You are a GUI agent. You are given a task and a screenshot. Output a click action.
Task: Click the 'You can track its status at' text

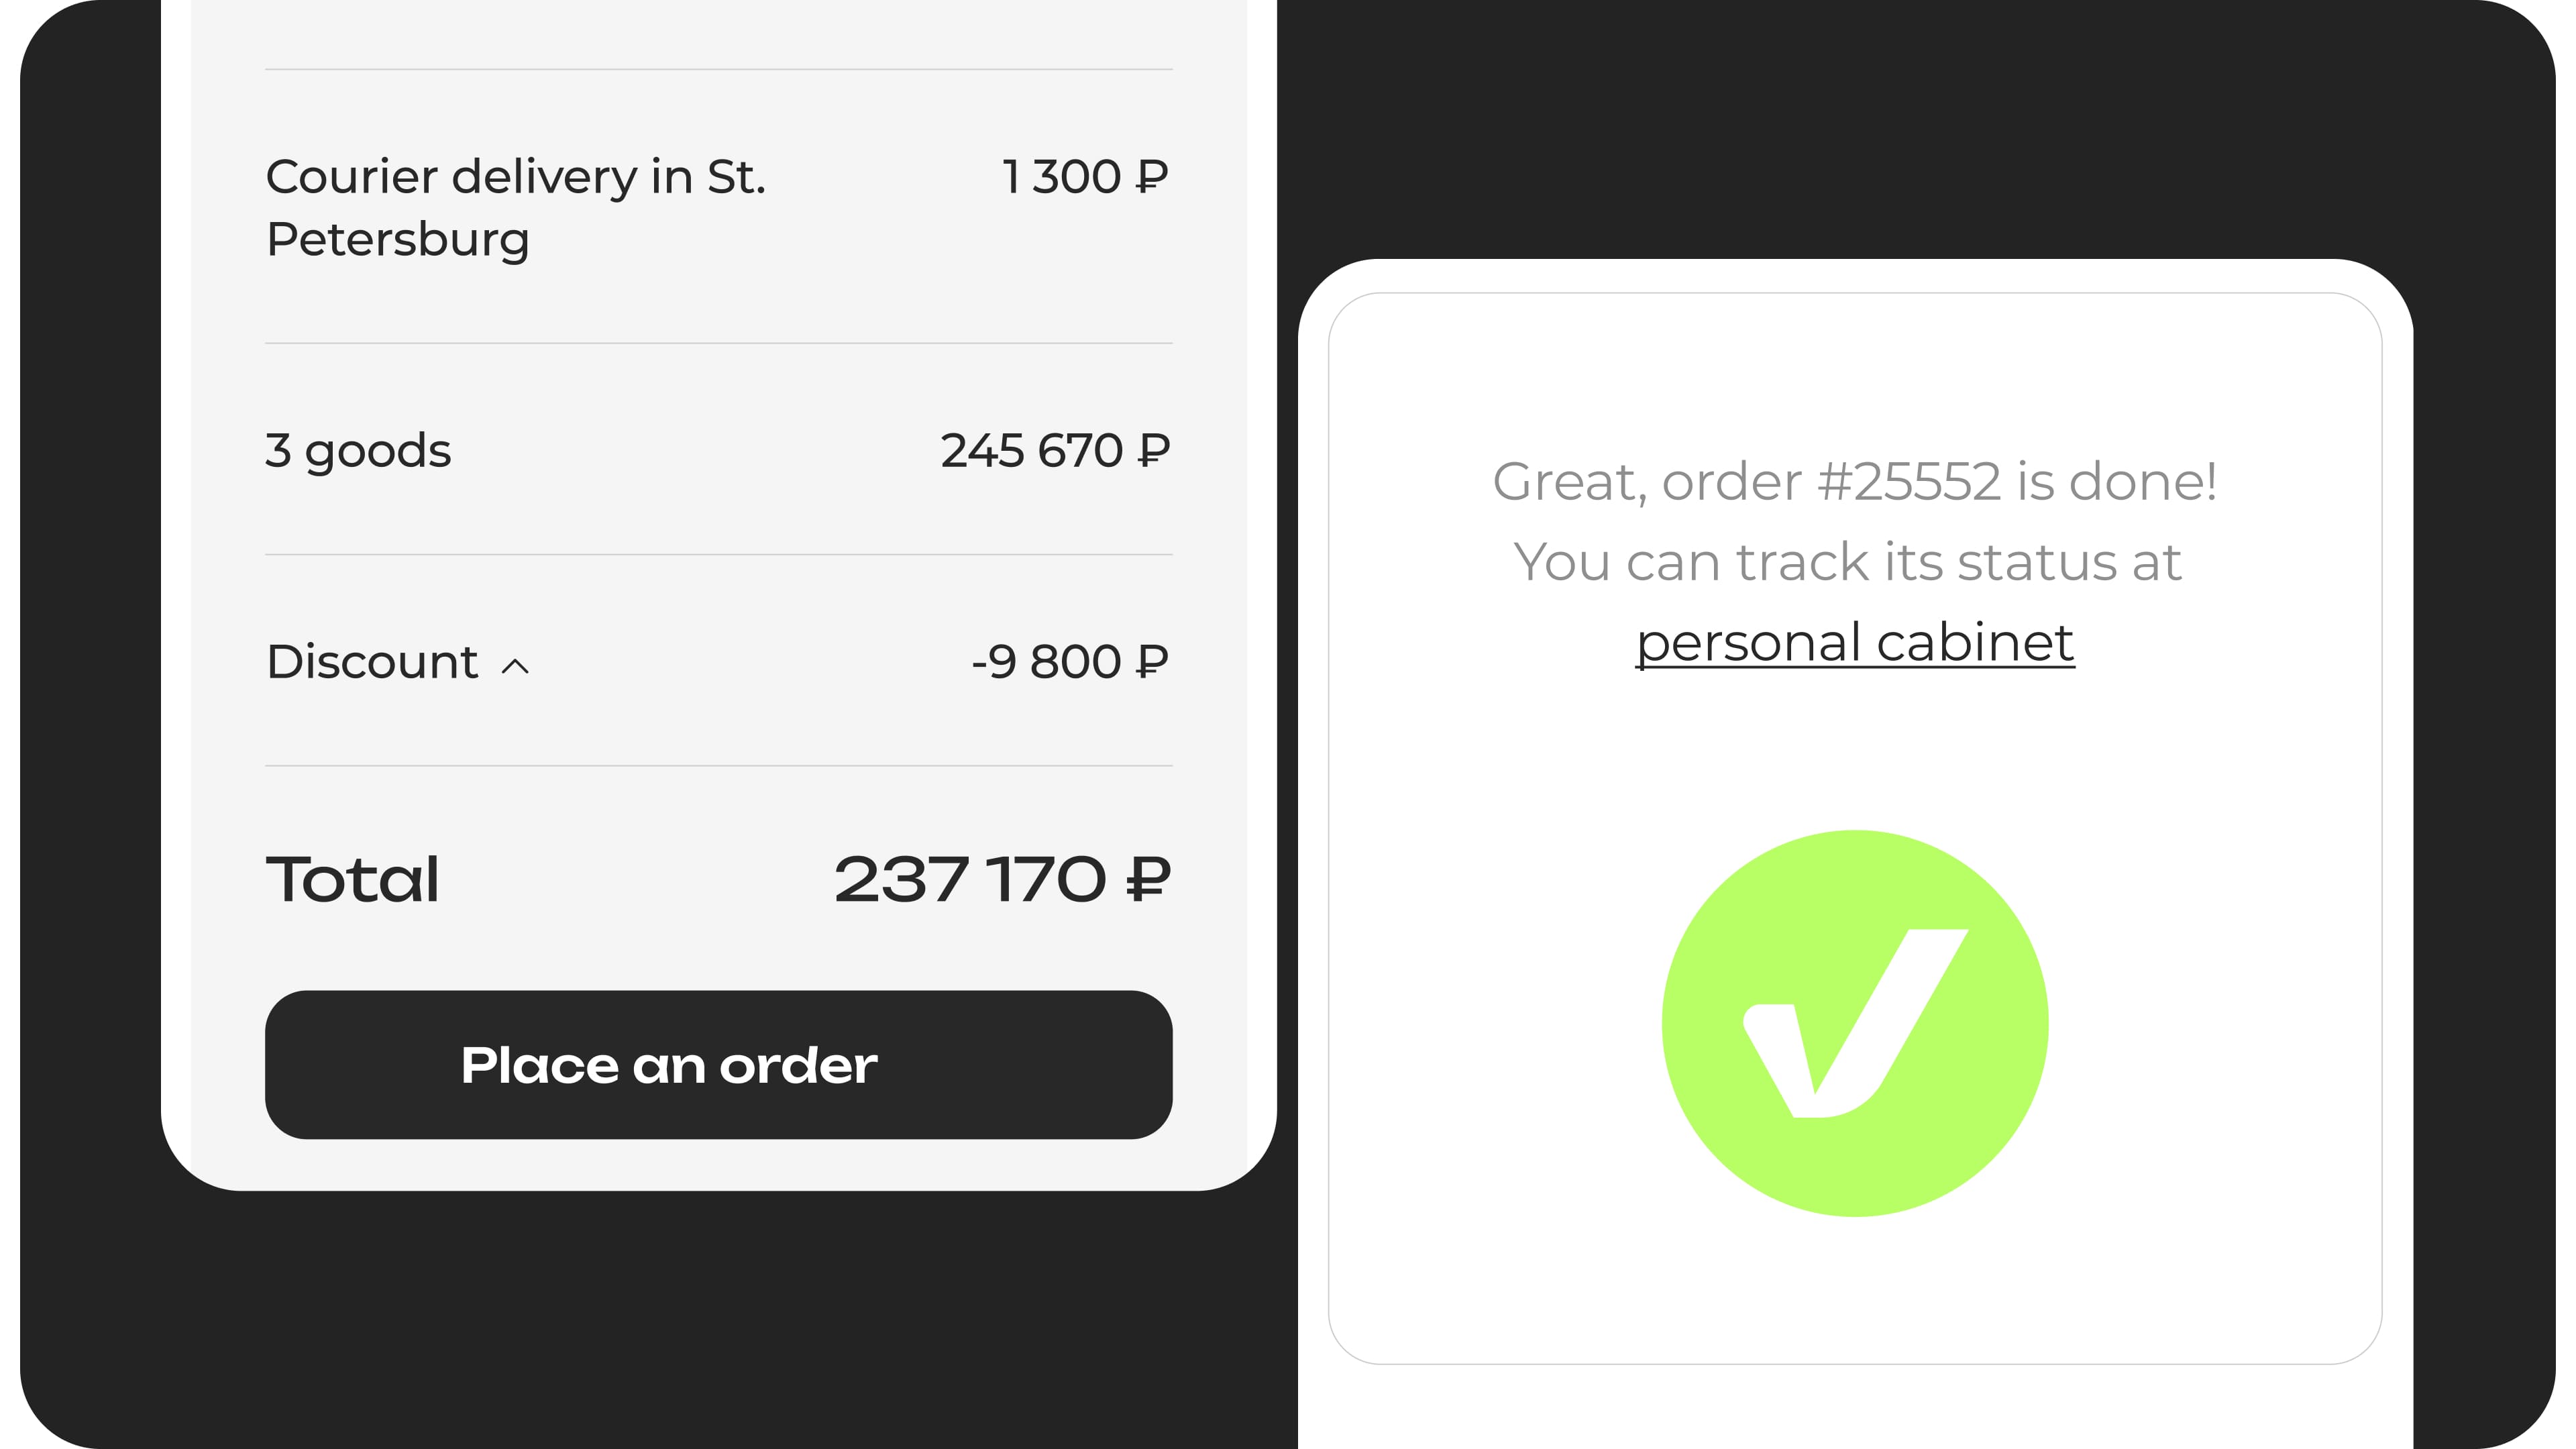(x=1847, y=562)
